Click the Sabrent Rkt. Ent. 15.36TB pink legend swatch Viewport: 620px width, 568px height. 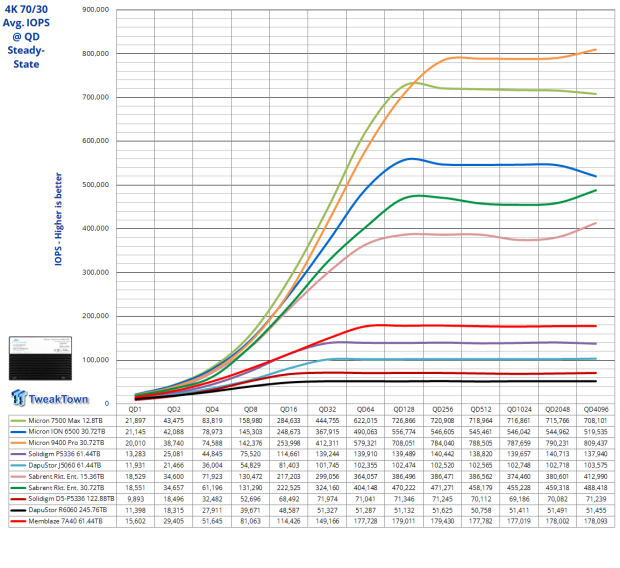[x=17, y=477]
